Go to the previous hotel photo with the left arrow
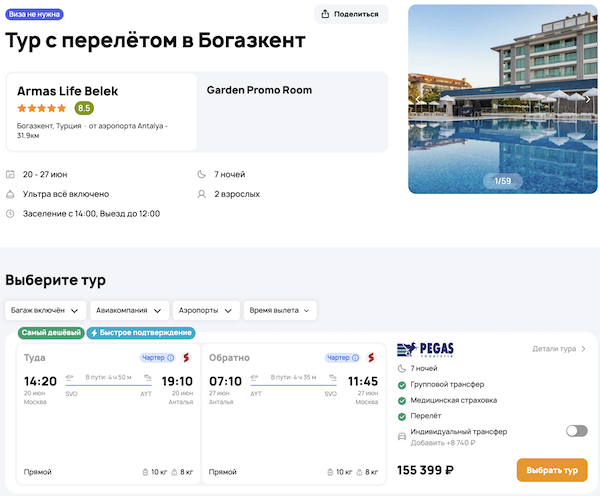The height and width of the screenshot is (496, 600). (419, 99)
